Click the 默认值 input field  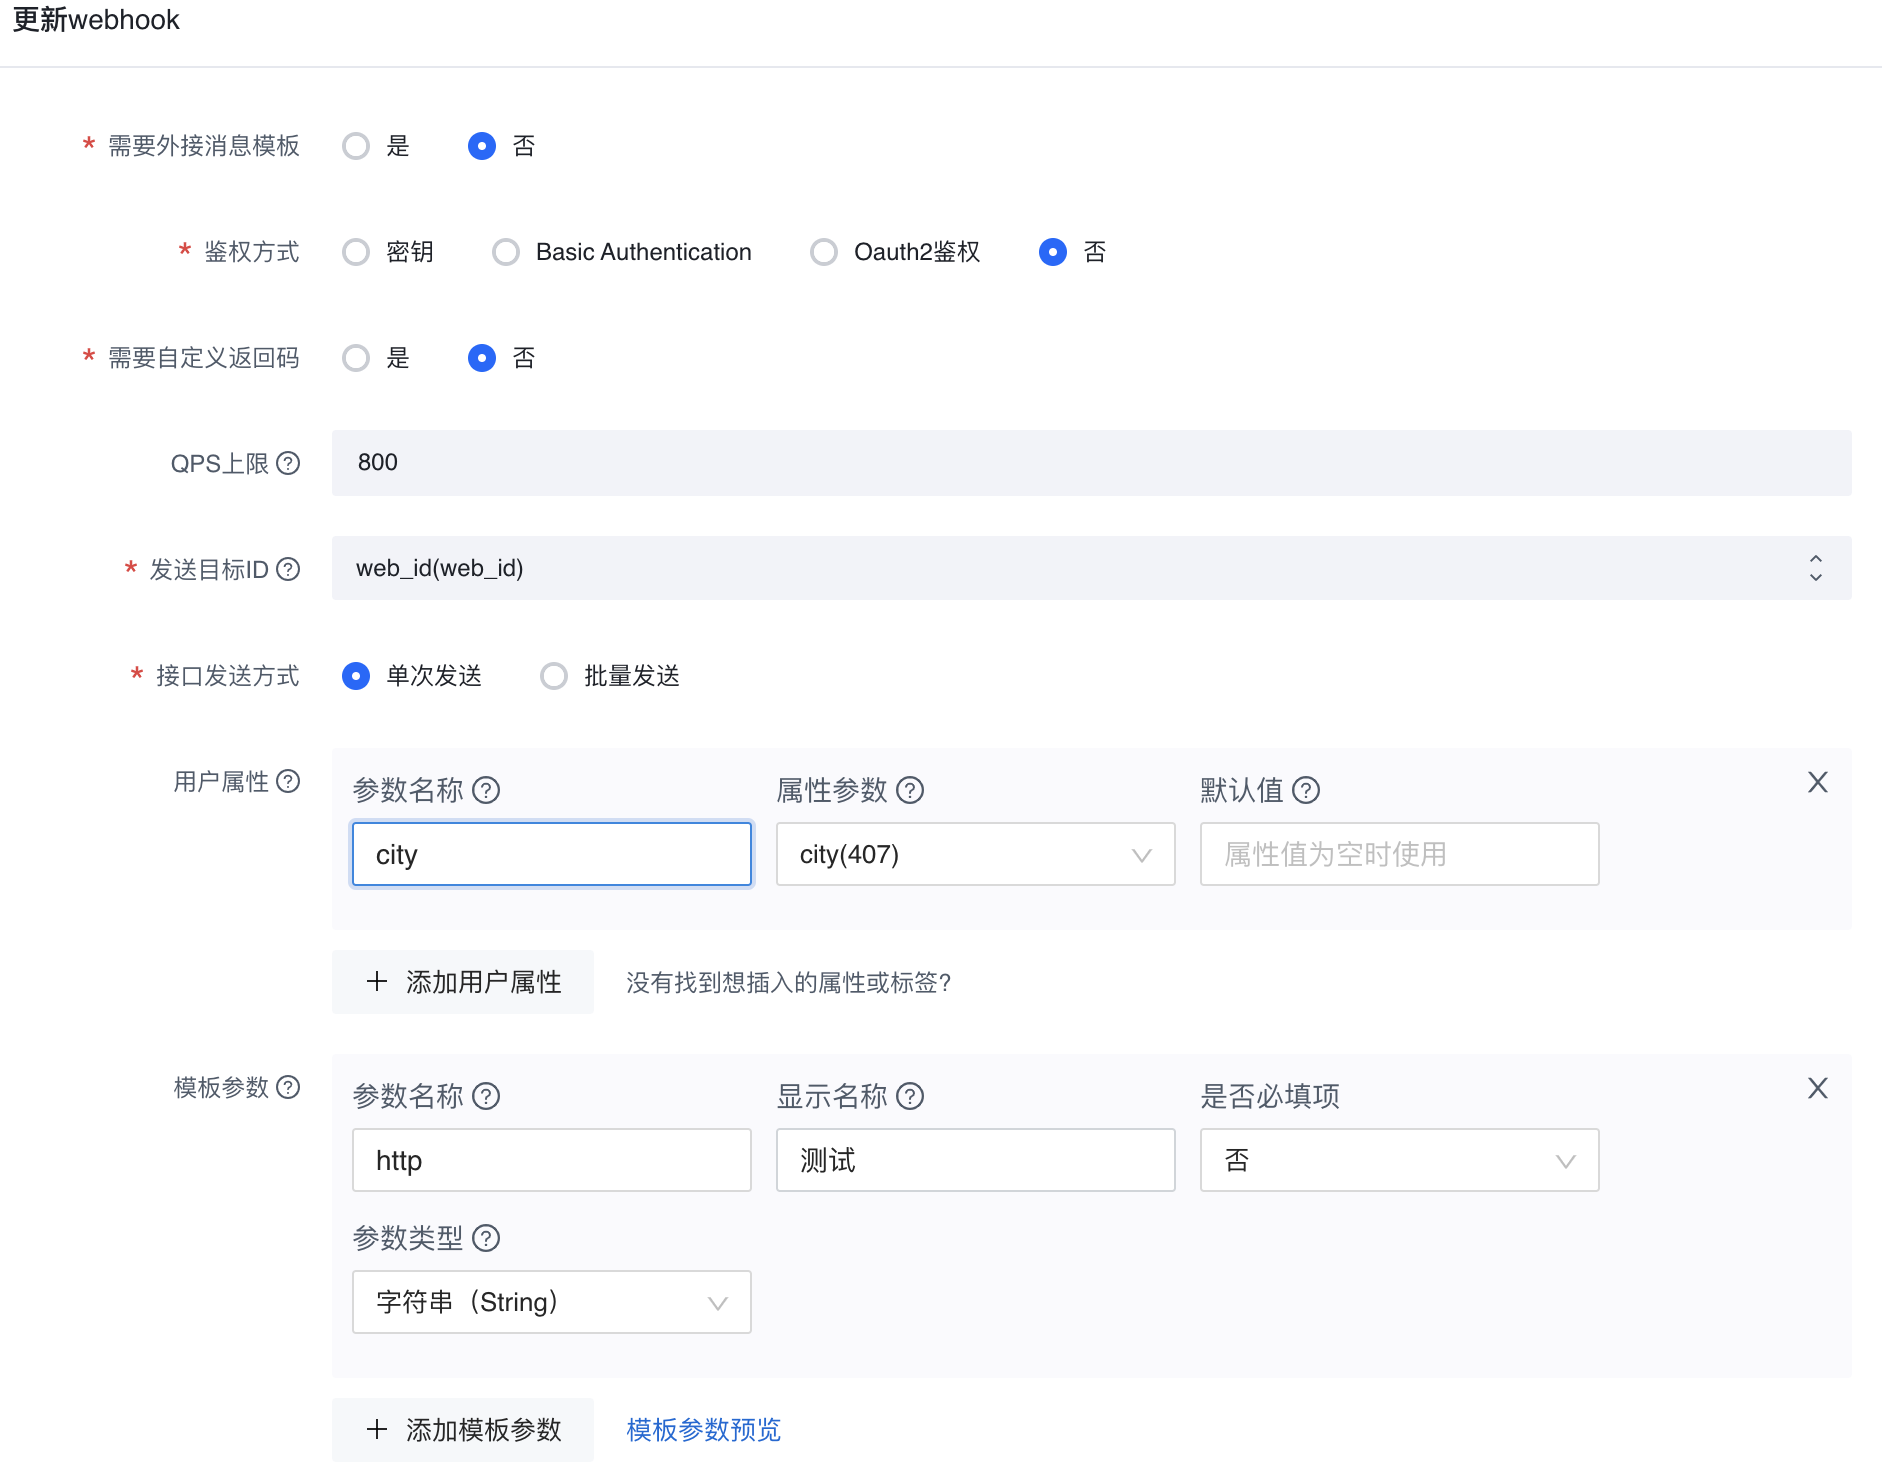(x=1399, y=854)
